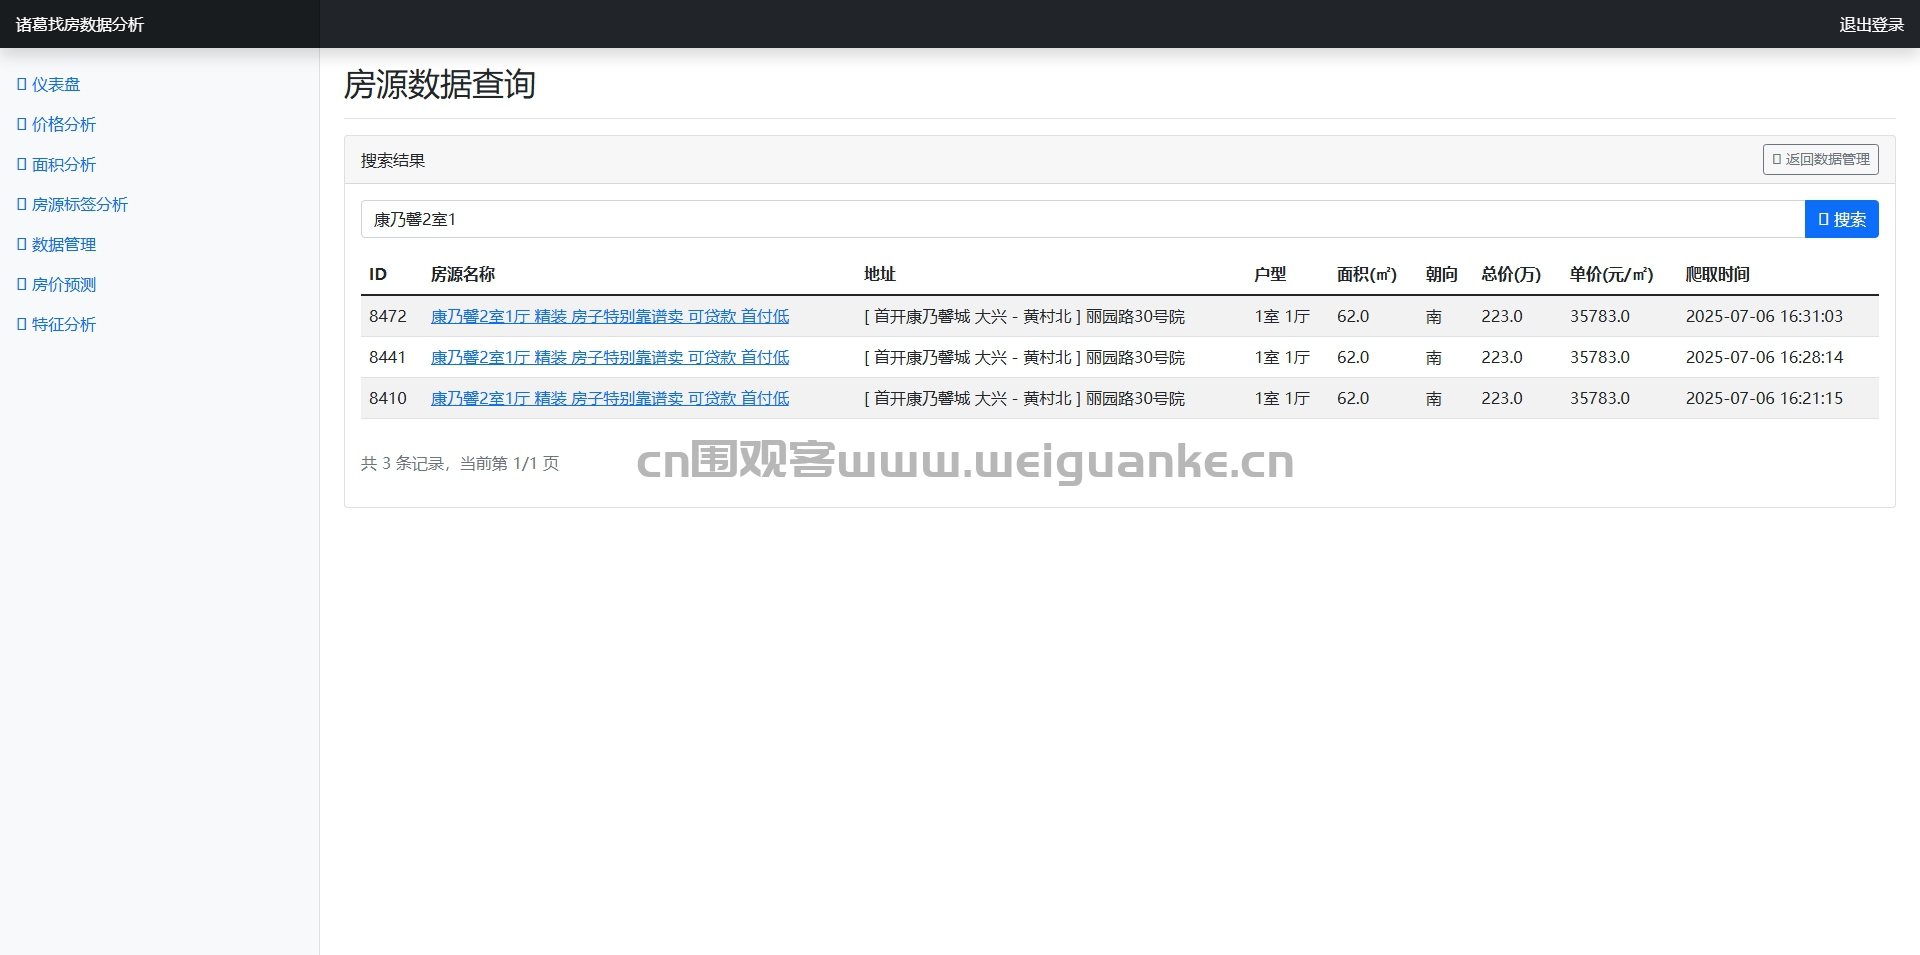Screen dimensions: 1920x955
Task: Open 价格分析 in the sidebar
Action: (x=57, y=125)
